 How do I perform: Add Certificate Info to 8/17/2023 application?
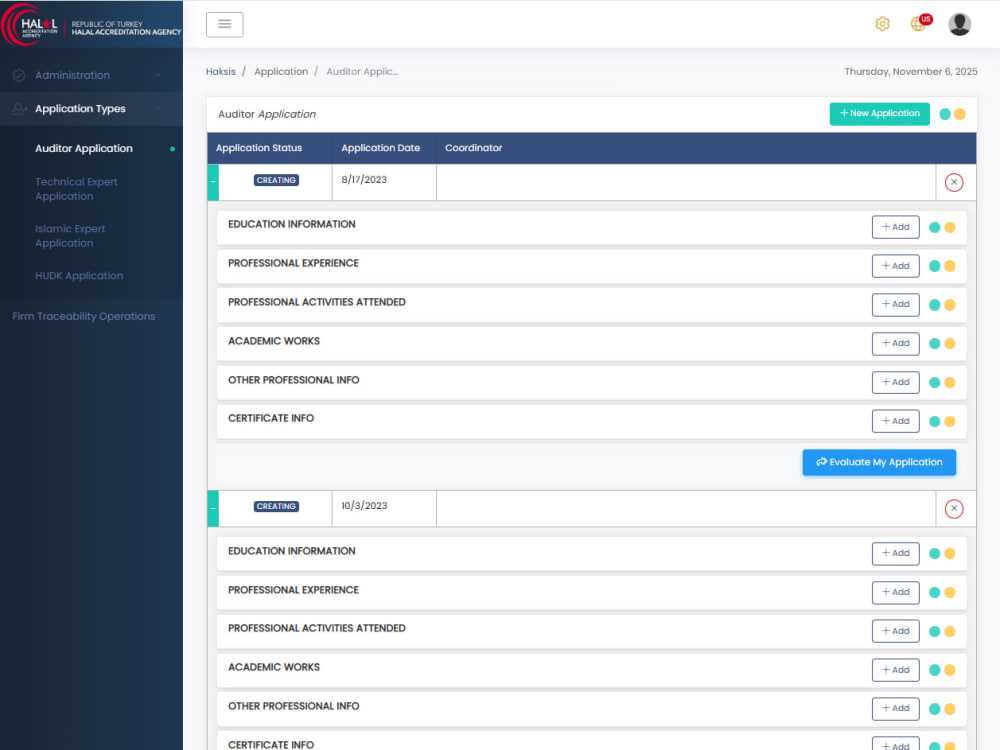click(895, 421)
